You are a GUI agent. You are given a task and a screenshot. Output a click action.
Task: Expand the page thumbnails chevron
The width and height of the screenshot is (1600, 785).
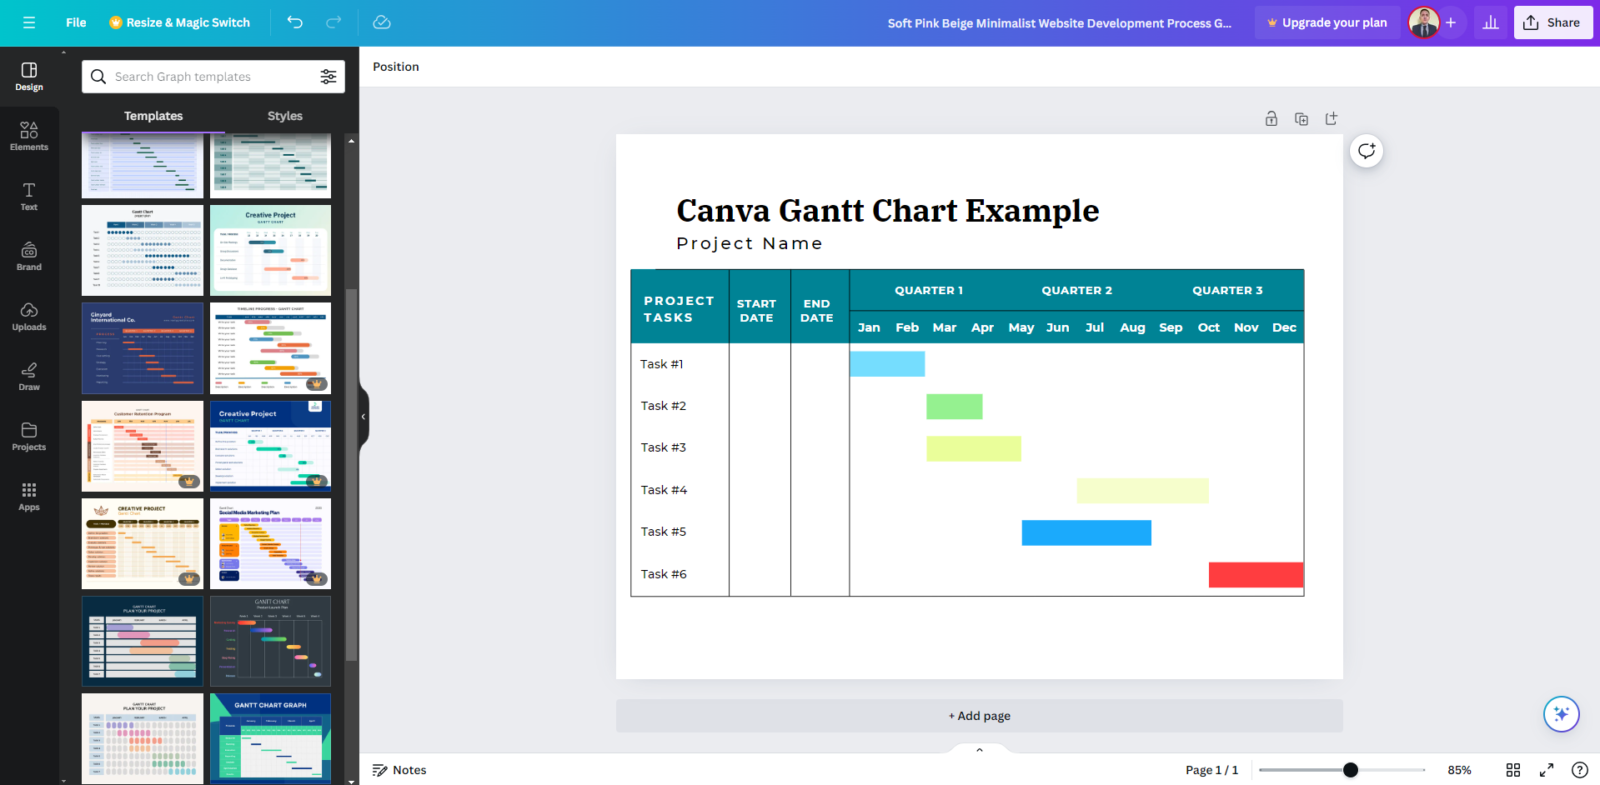[979, 749]
